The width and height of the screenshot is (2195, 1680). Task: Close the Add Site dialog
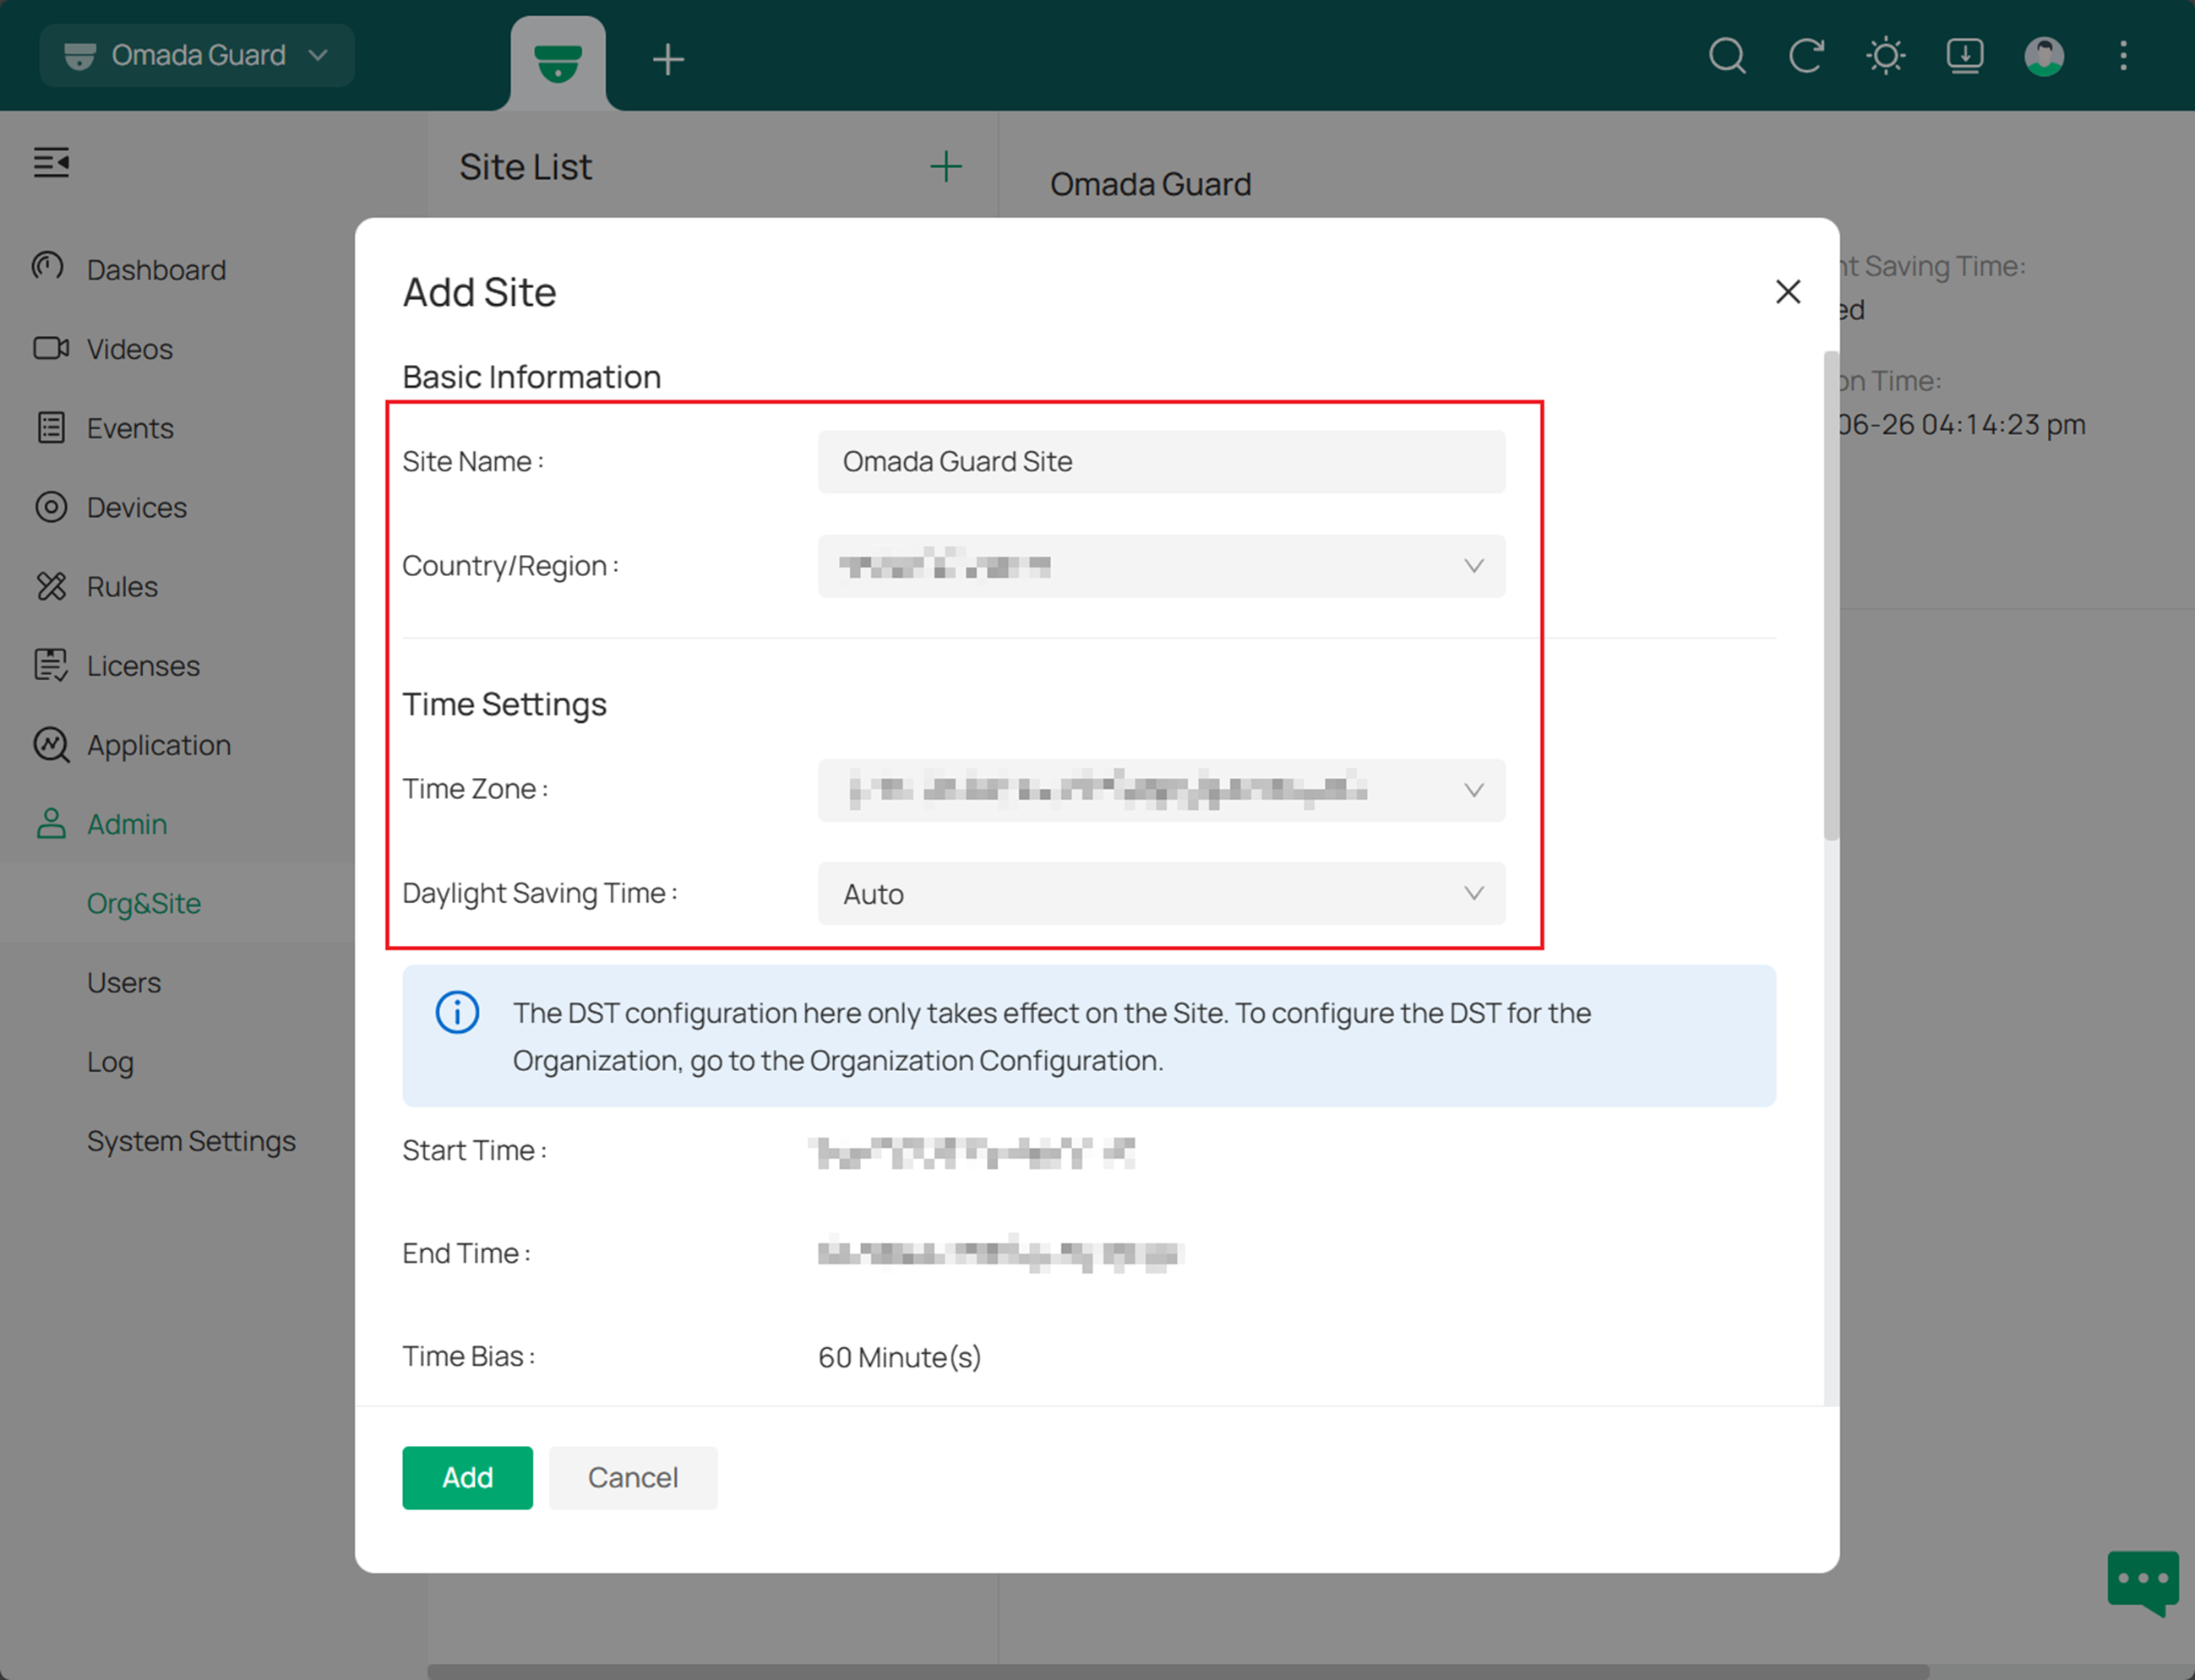1787,291
